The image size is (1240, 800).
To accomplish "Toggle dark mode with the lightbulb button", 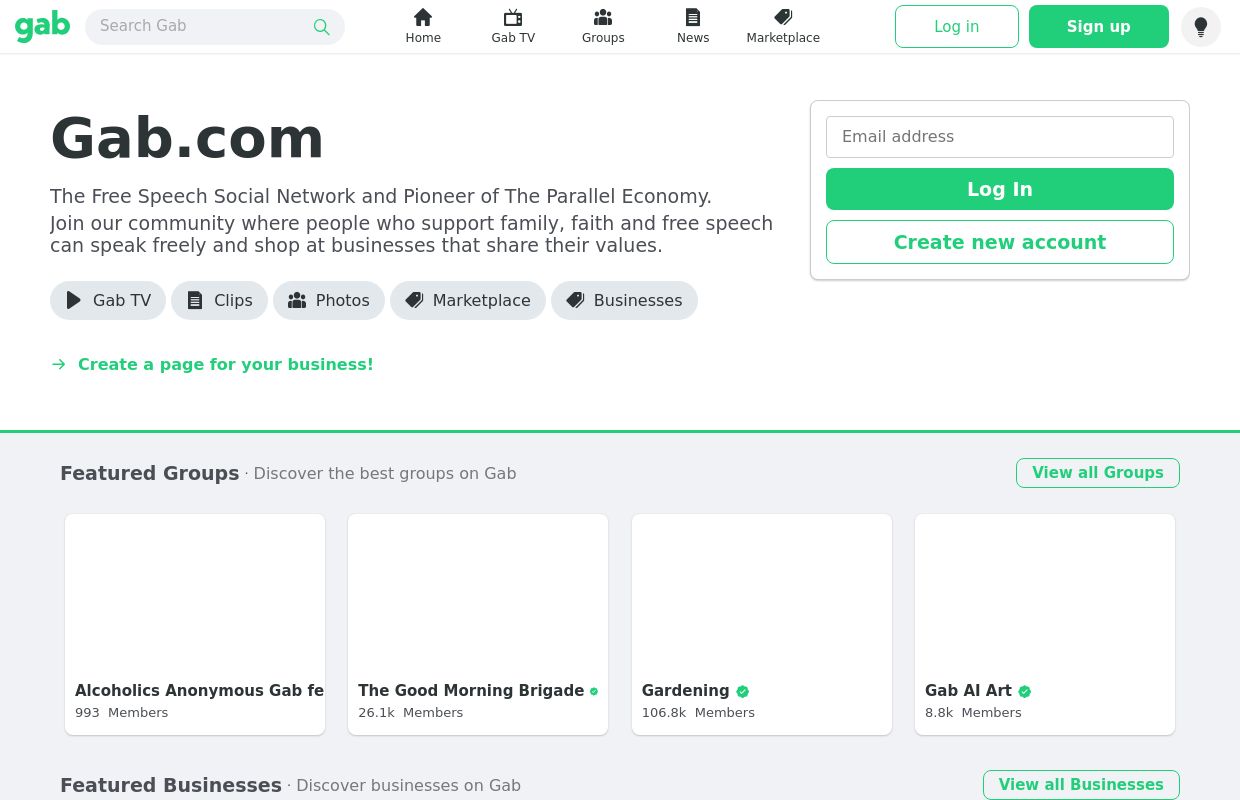I will click(1200, 27).
